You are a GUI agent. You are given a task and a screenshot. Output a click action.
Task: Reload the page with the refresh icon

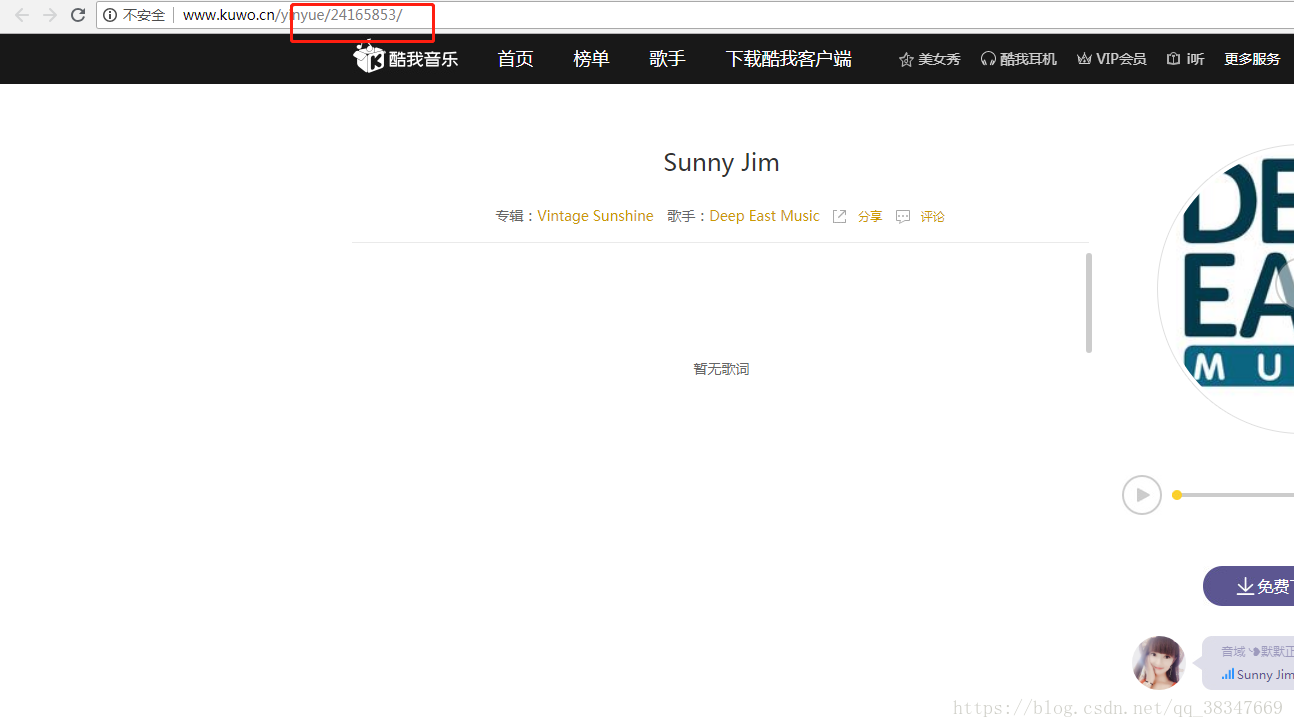pyautogui.click(x=77, y=15)
